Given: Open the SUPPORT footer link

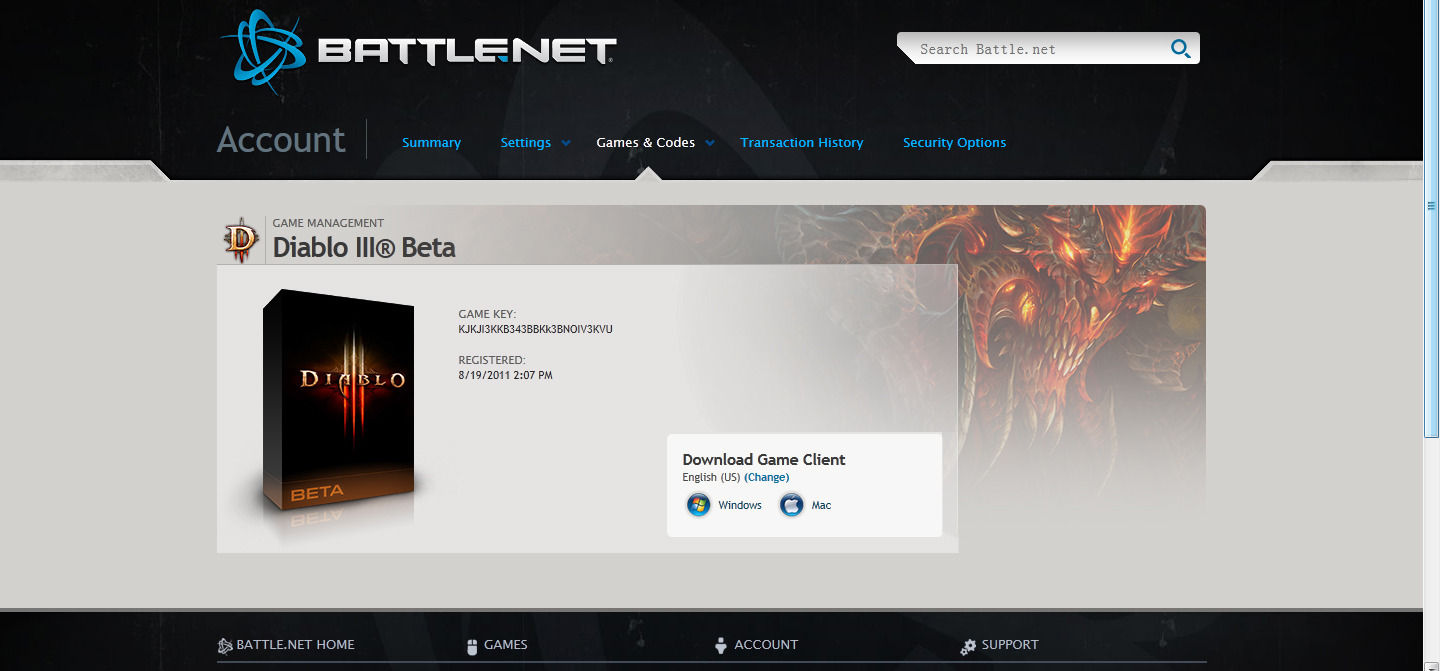Looking at the screenshot, I should click(x=1010, y=645).
